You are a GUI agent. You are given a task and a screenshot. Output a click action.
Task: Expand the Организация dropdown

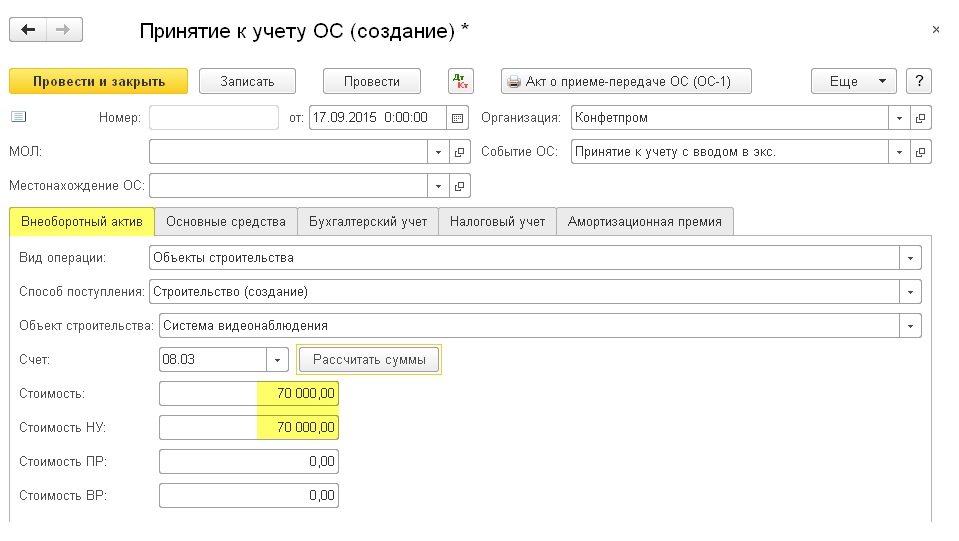[x=899, y=118]
